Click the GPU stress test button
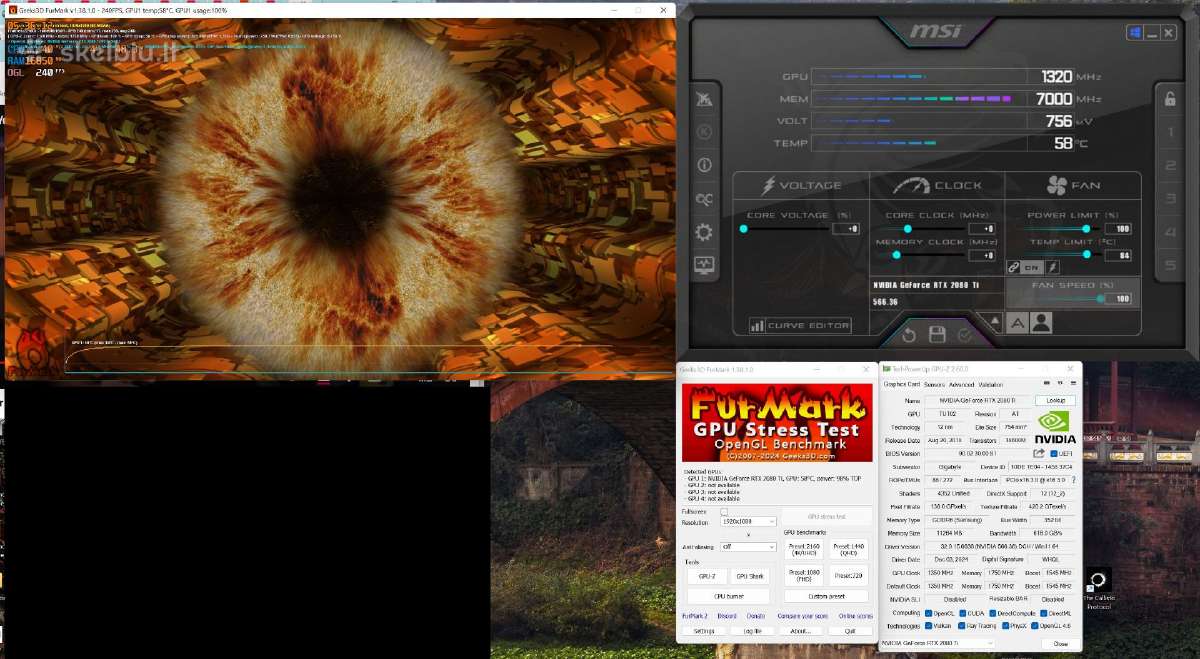The height and width of the screenshot is (659, 1200). pyautogui.click(x=827, y=517)
